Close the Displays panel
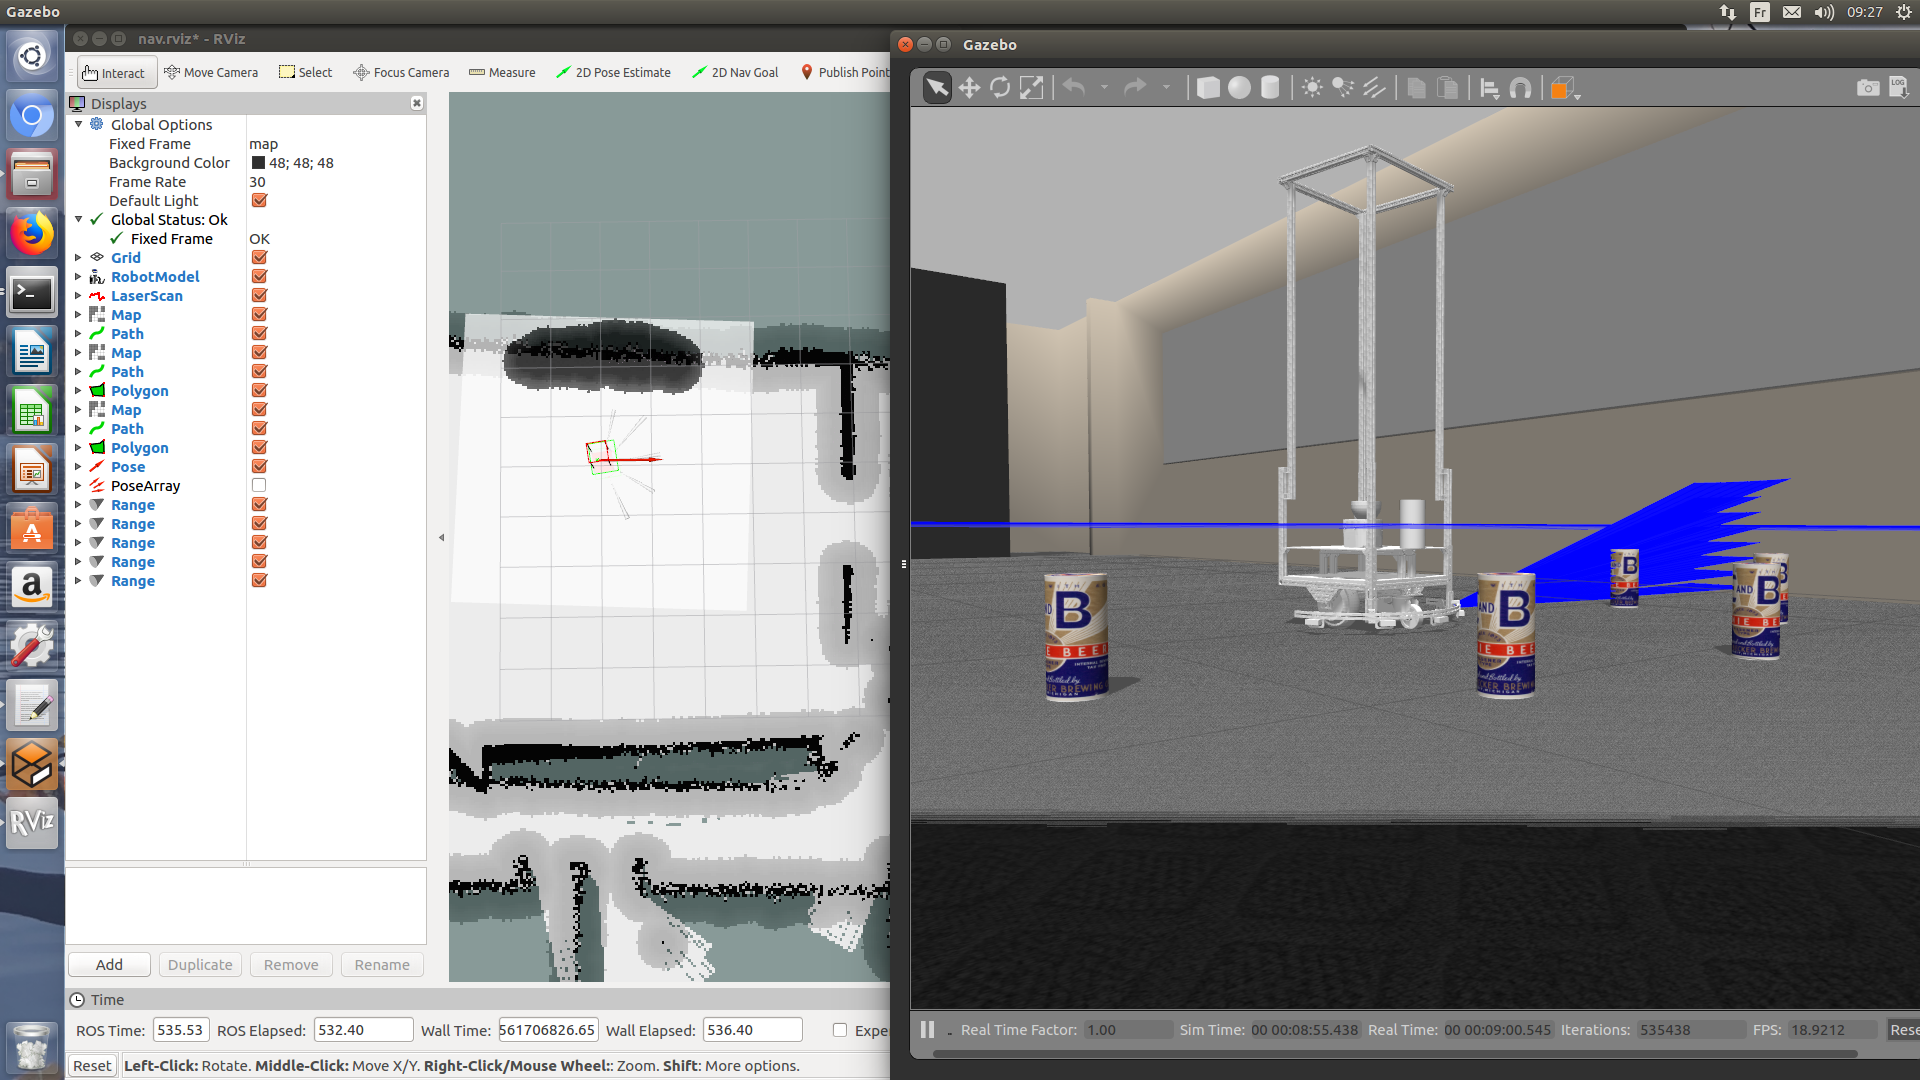The width and height of the screenshot is (1920, 1080). (417, 103)
